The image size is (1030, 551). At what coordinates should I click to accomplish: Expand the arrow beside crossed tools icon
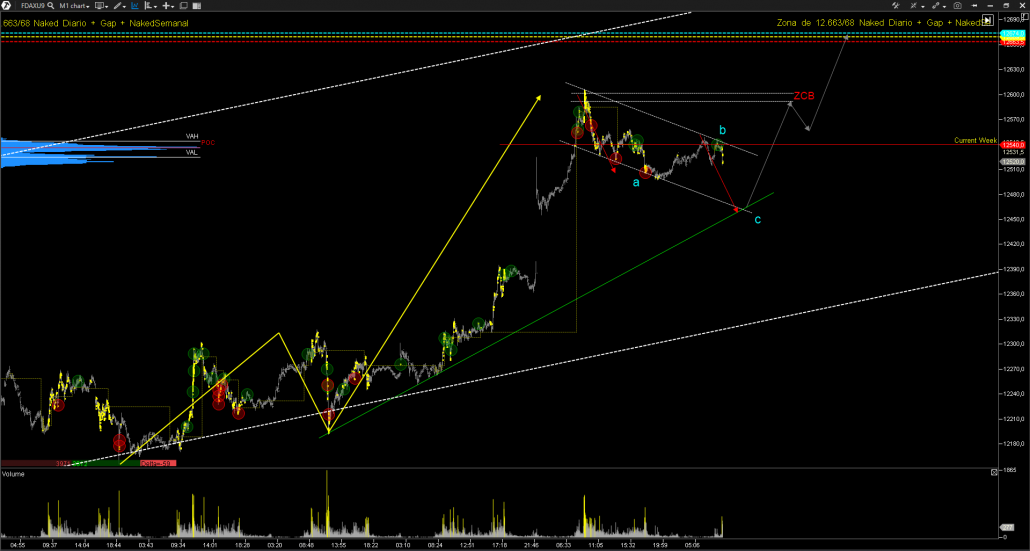[923, 7]
